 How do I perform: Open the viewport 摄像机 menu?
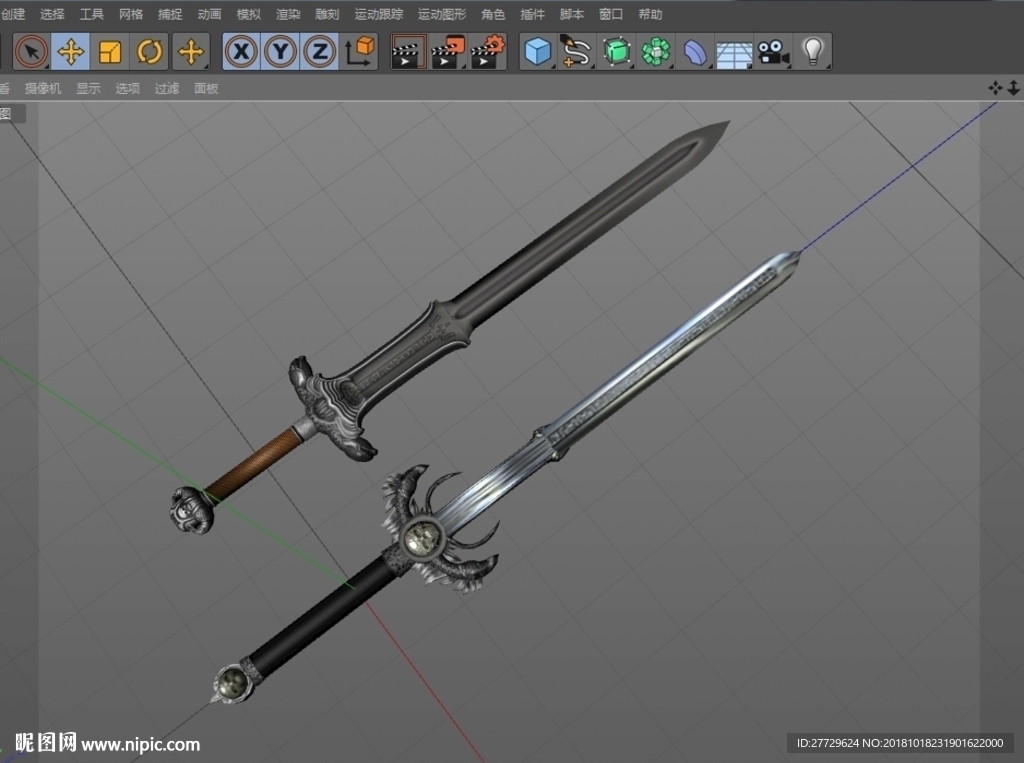(x=43, y=88)
